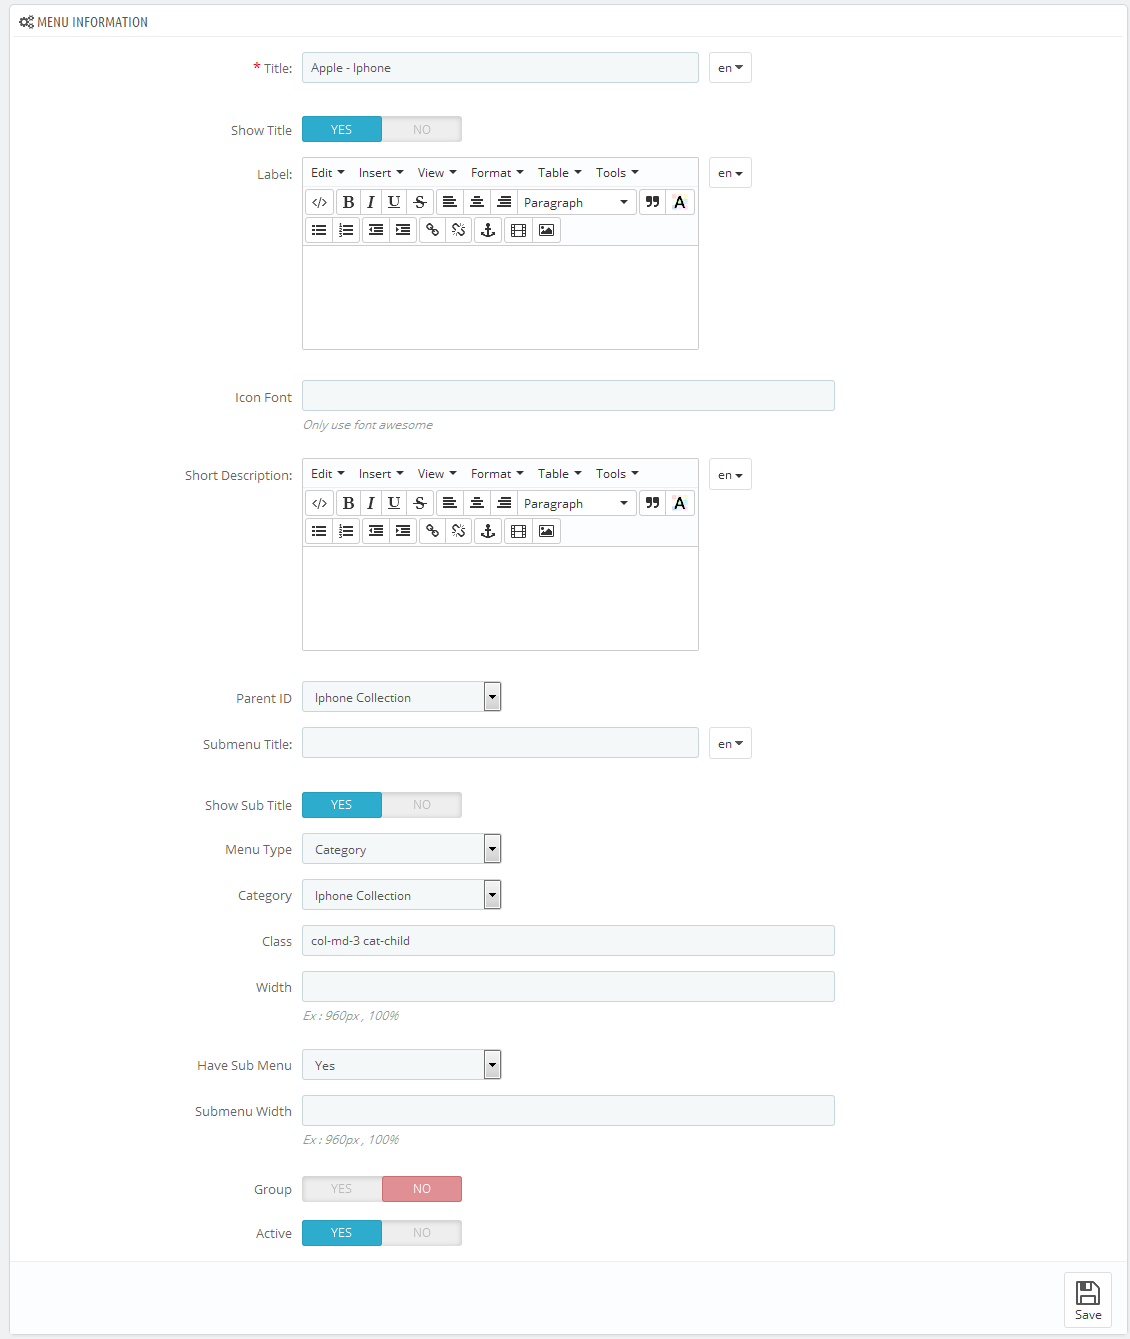This screenshot has width=1130, height=1339.
Task: Open the Have Sub Menu dropdown
Action: point(401,1065)
